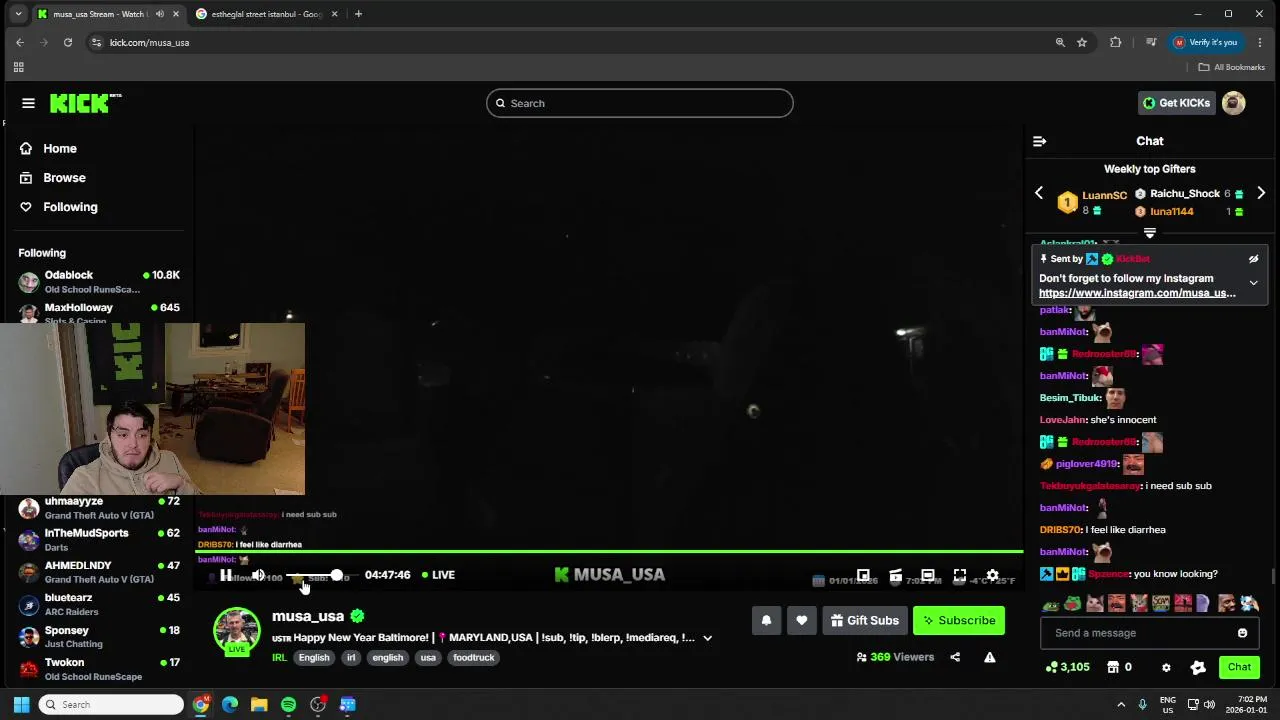1280x720 pixels.
Task: Jump to LIVE in the player
Action: point(438,575)
